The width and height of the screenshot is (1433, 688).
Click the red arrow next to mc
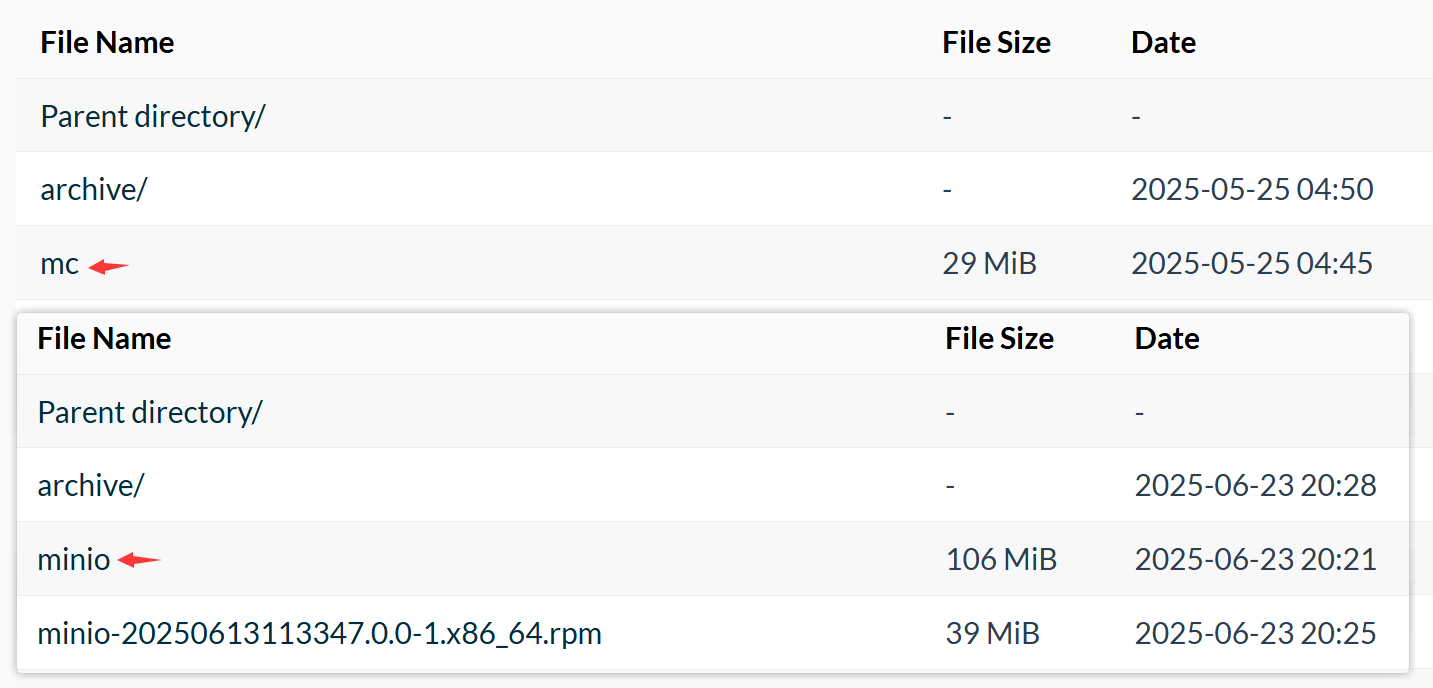click(109, 266)
